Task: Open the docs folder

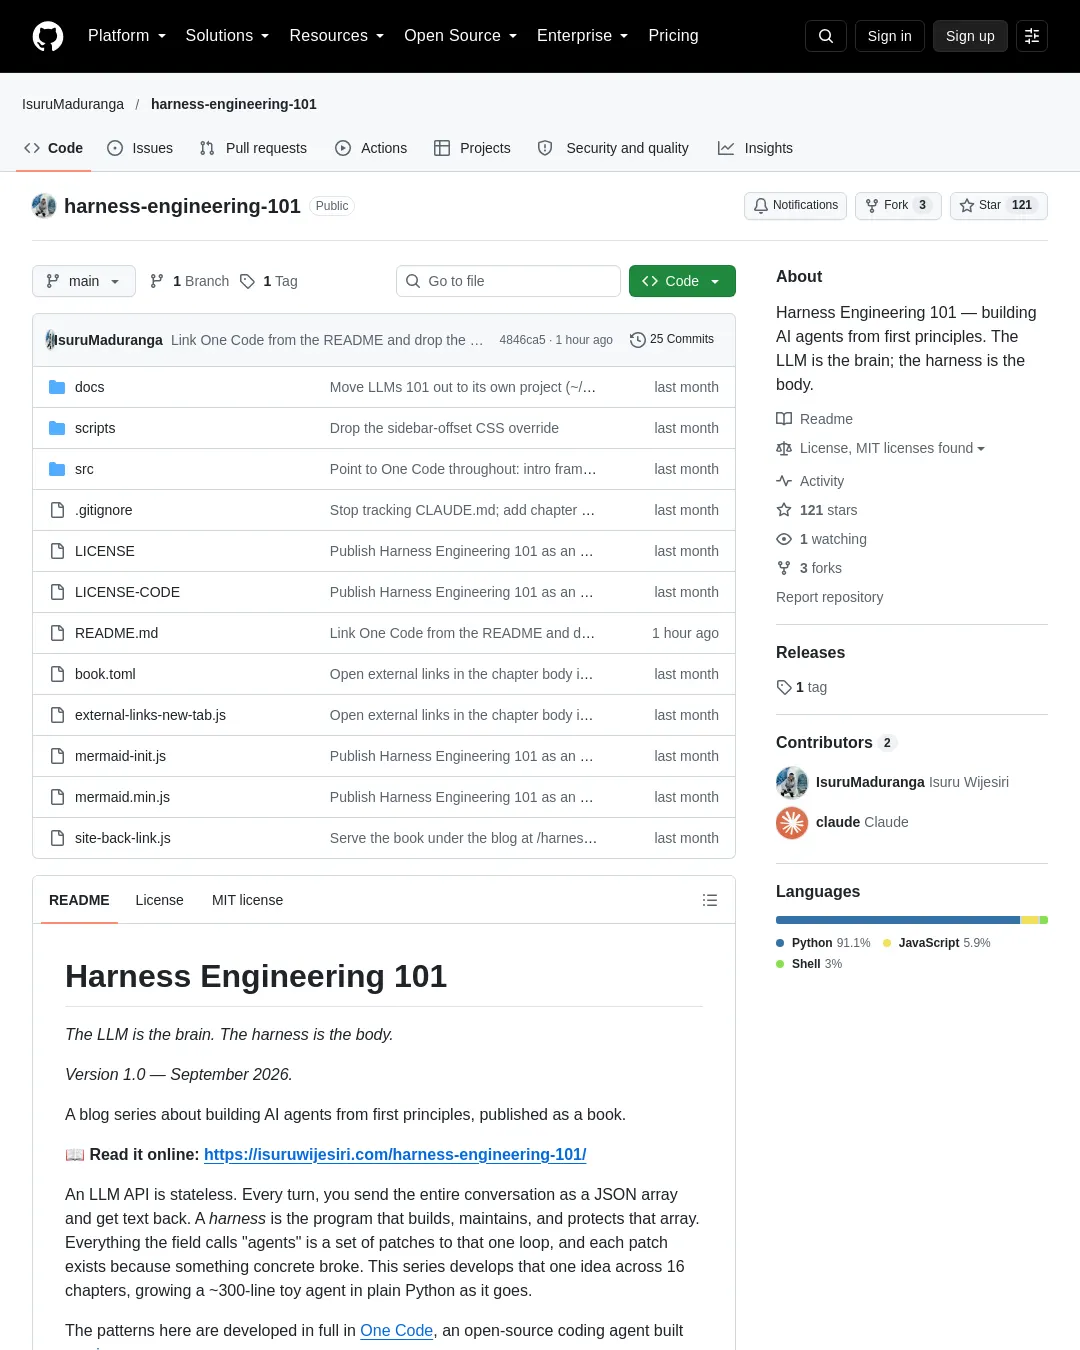Action: [x=89, y=387]
